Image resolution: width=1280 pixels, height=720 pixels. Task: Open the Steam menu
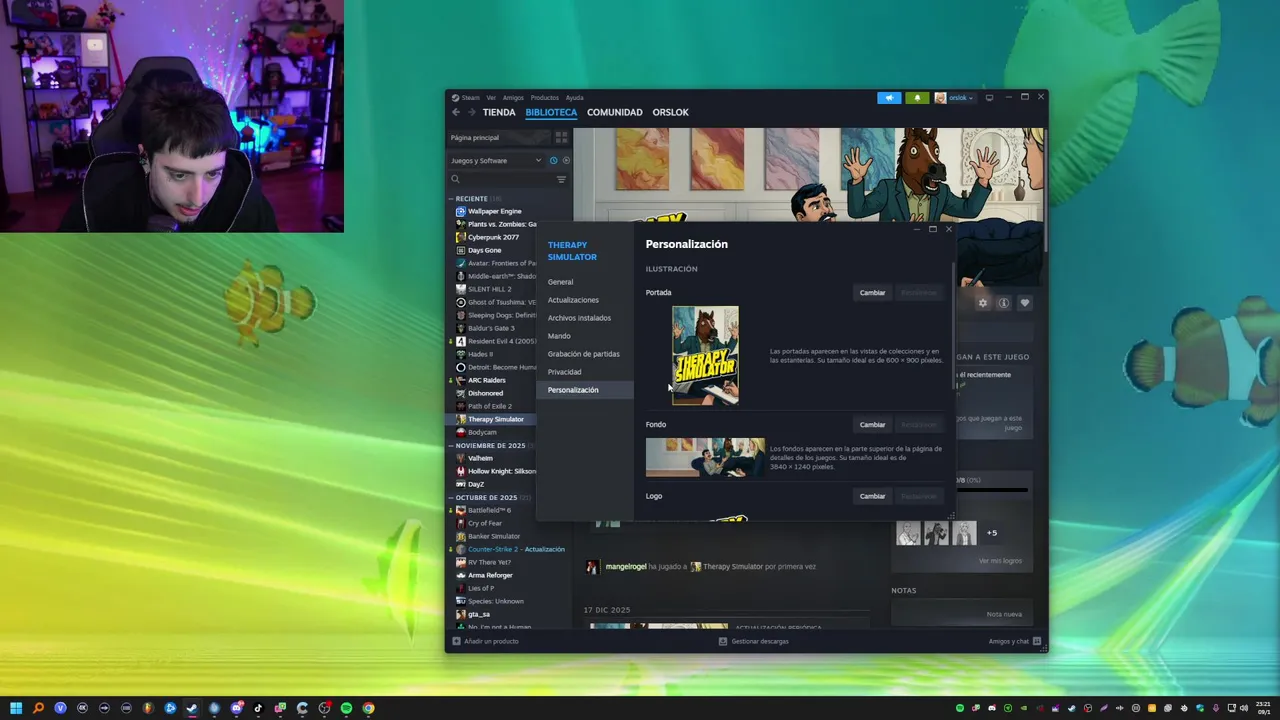(470, 98)
